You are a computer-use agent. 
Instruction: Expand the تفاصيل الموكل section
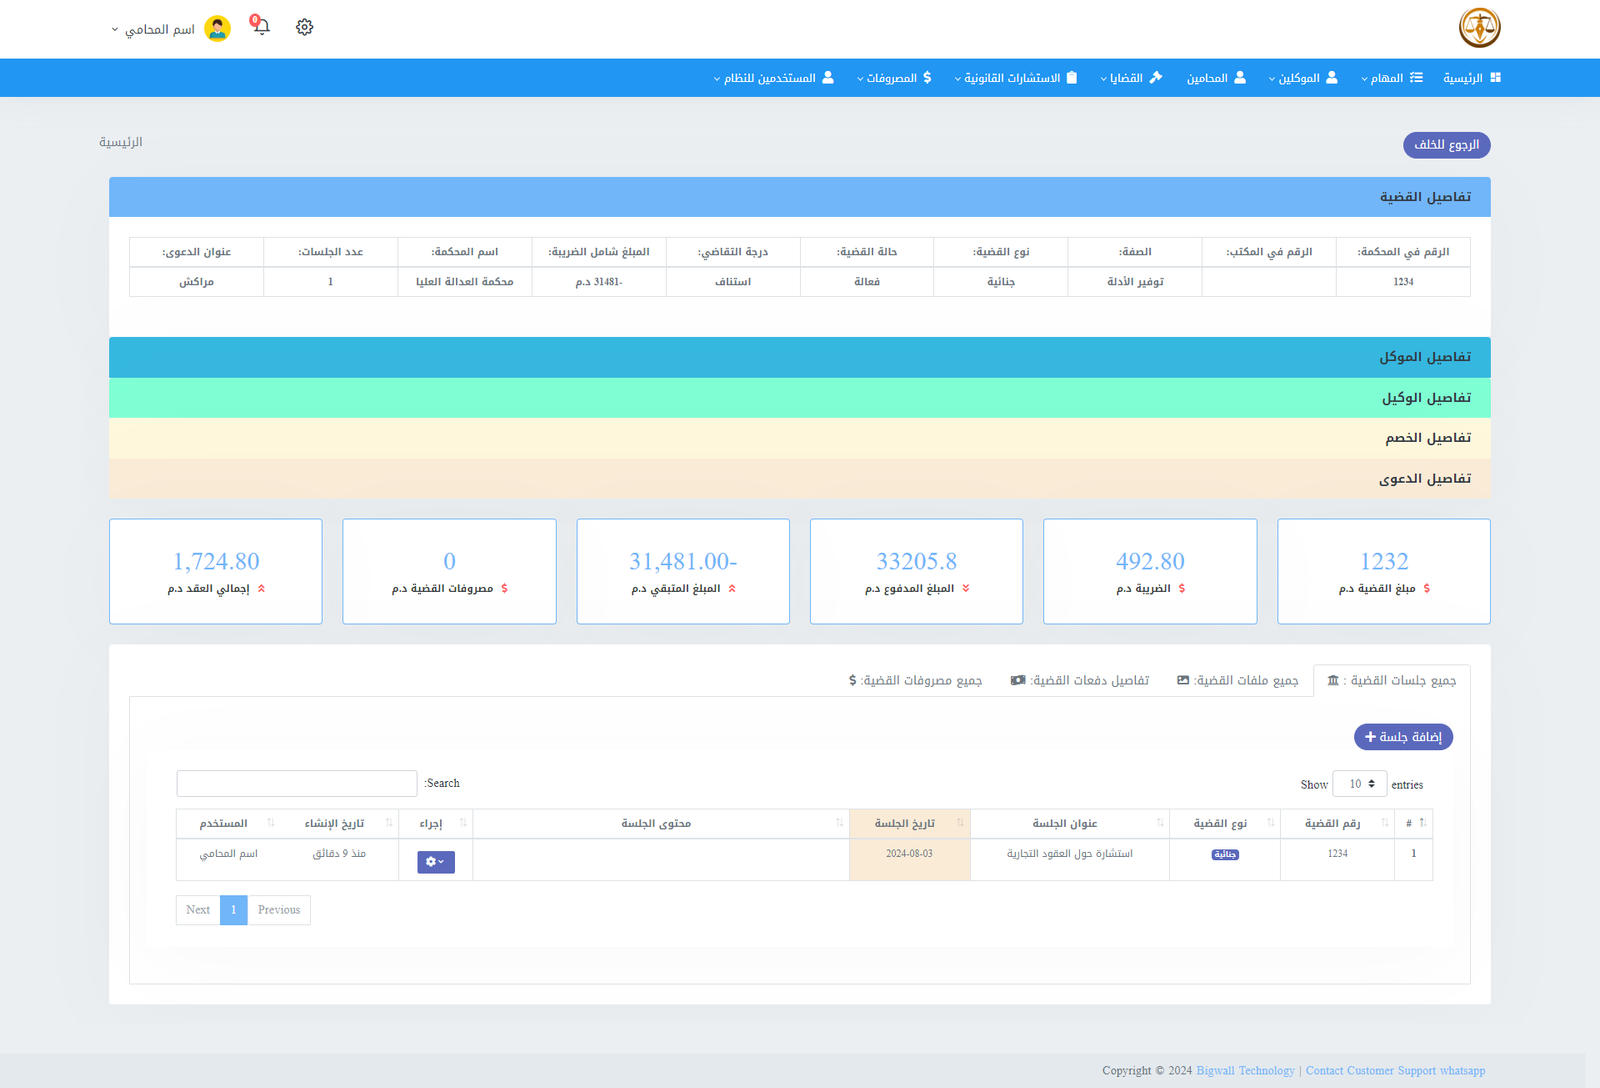800,357
